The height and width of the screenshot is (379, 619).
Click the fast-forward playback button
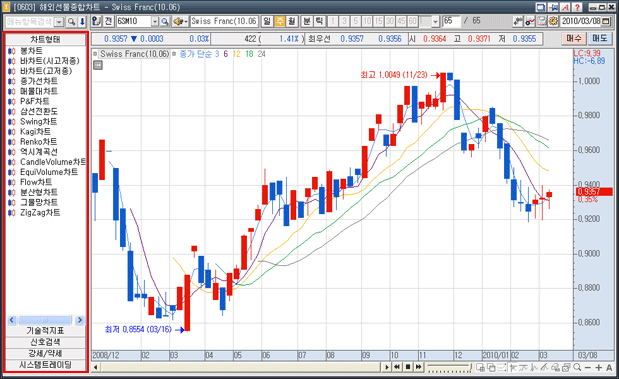pos(418,367)
